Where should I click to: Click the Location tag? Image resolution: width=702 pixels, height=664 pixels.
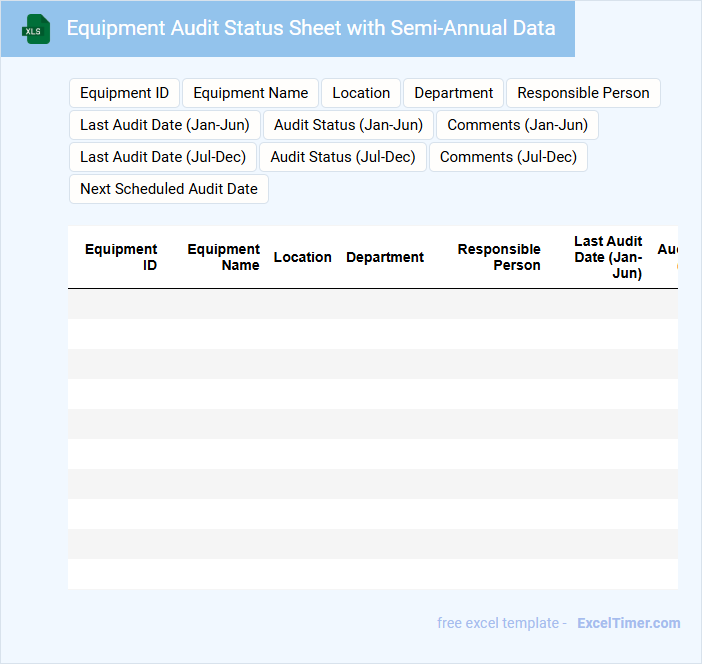pyautogui.click(x=361, y=93)
